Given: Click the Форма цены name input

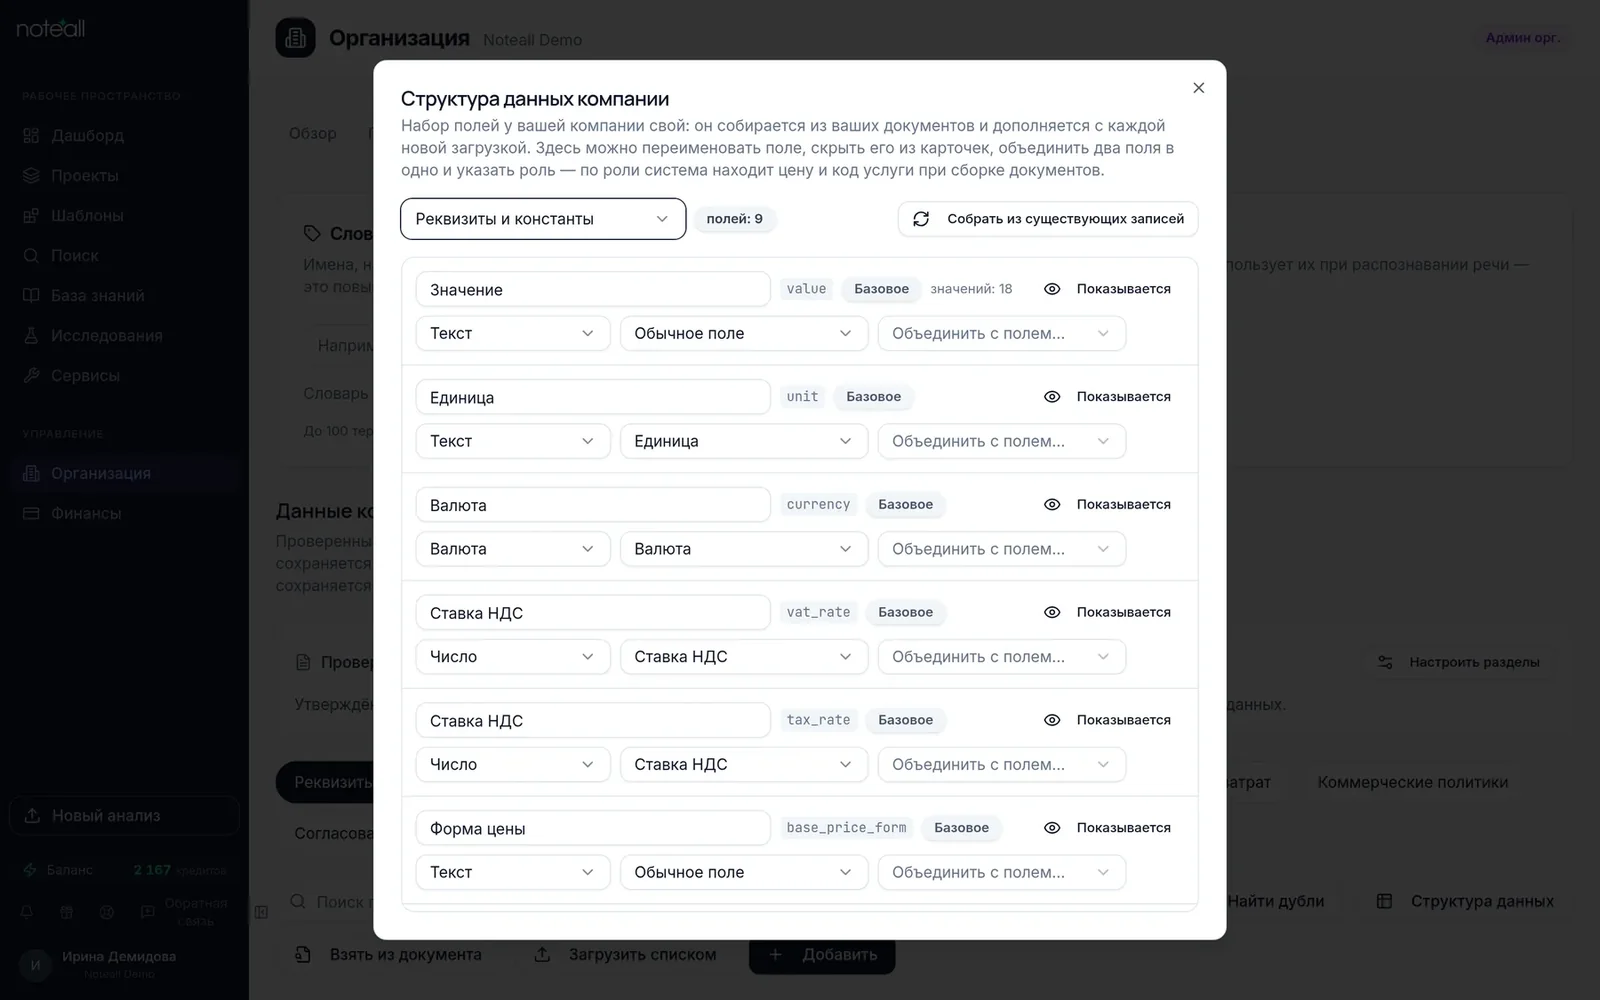Looking at the screenshot, I should (593, 828).
